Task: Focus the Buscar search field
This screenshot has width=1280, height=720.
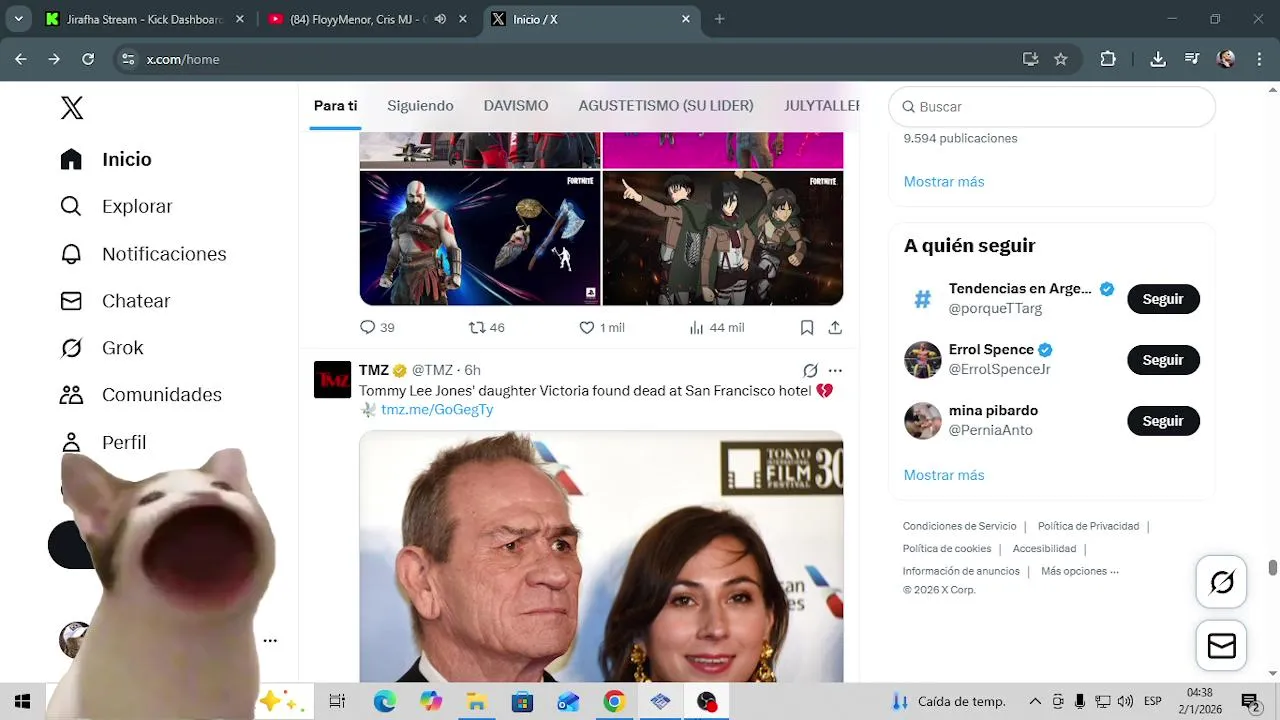Action: pos(1052,107)
